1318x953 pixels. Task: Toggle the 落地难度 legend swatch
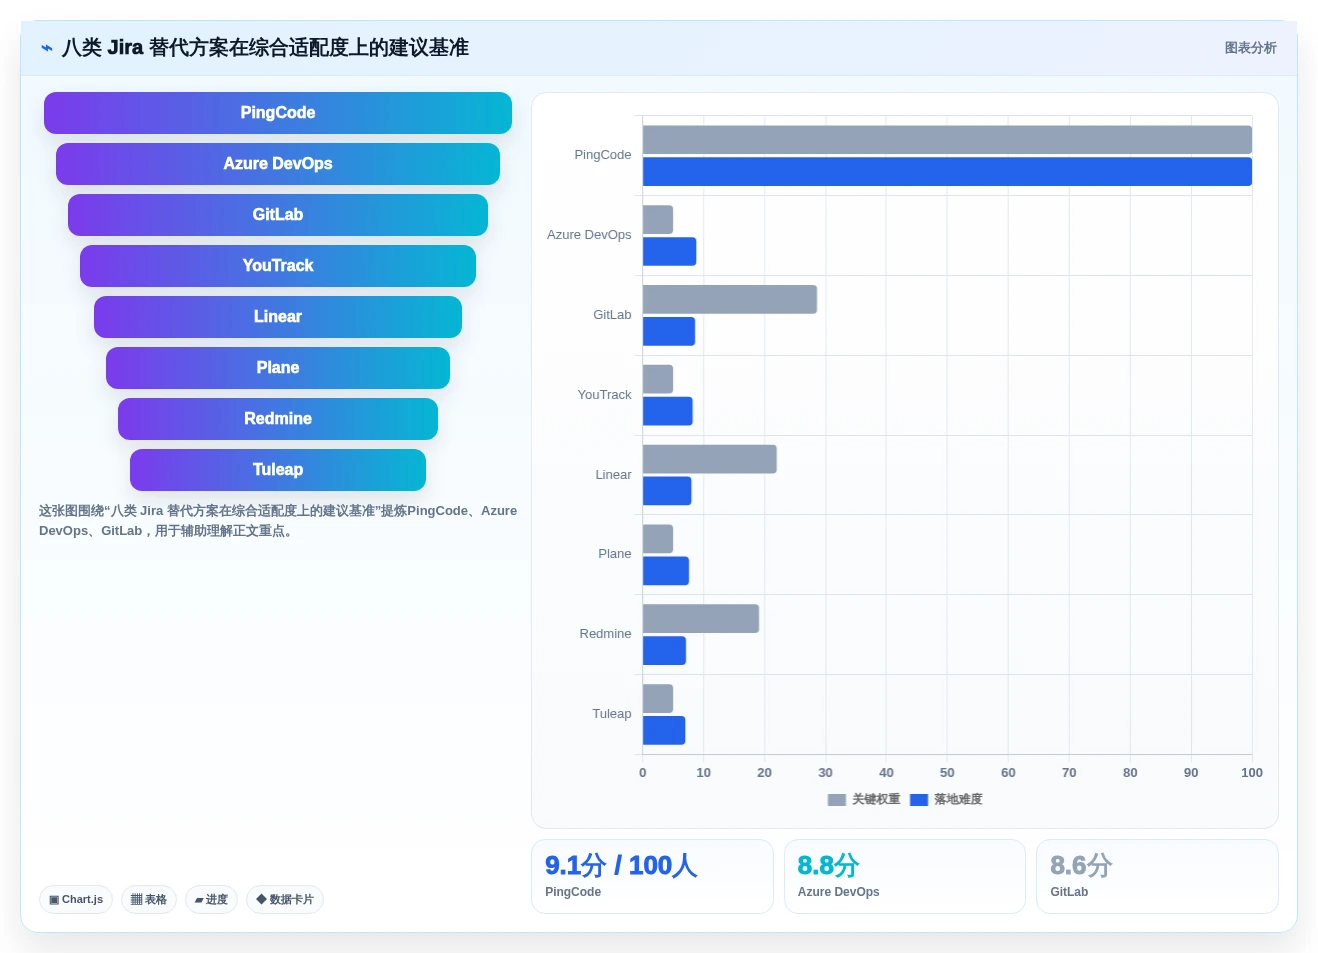pyautogui.click(x=919, y=800)
